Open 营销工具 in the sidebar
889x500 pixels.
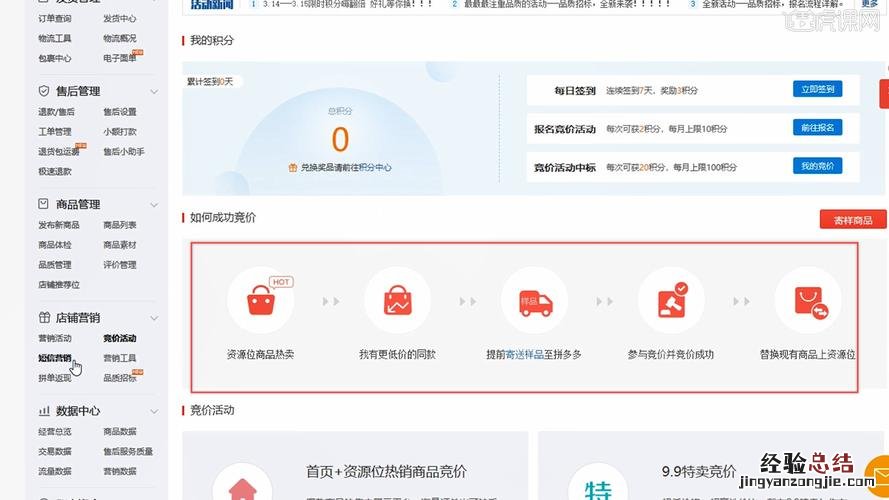tap(120, 358)
